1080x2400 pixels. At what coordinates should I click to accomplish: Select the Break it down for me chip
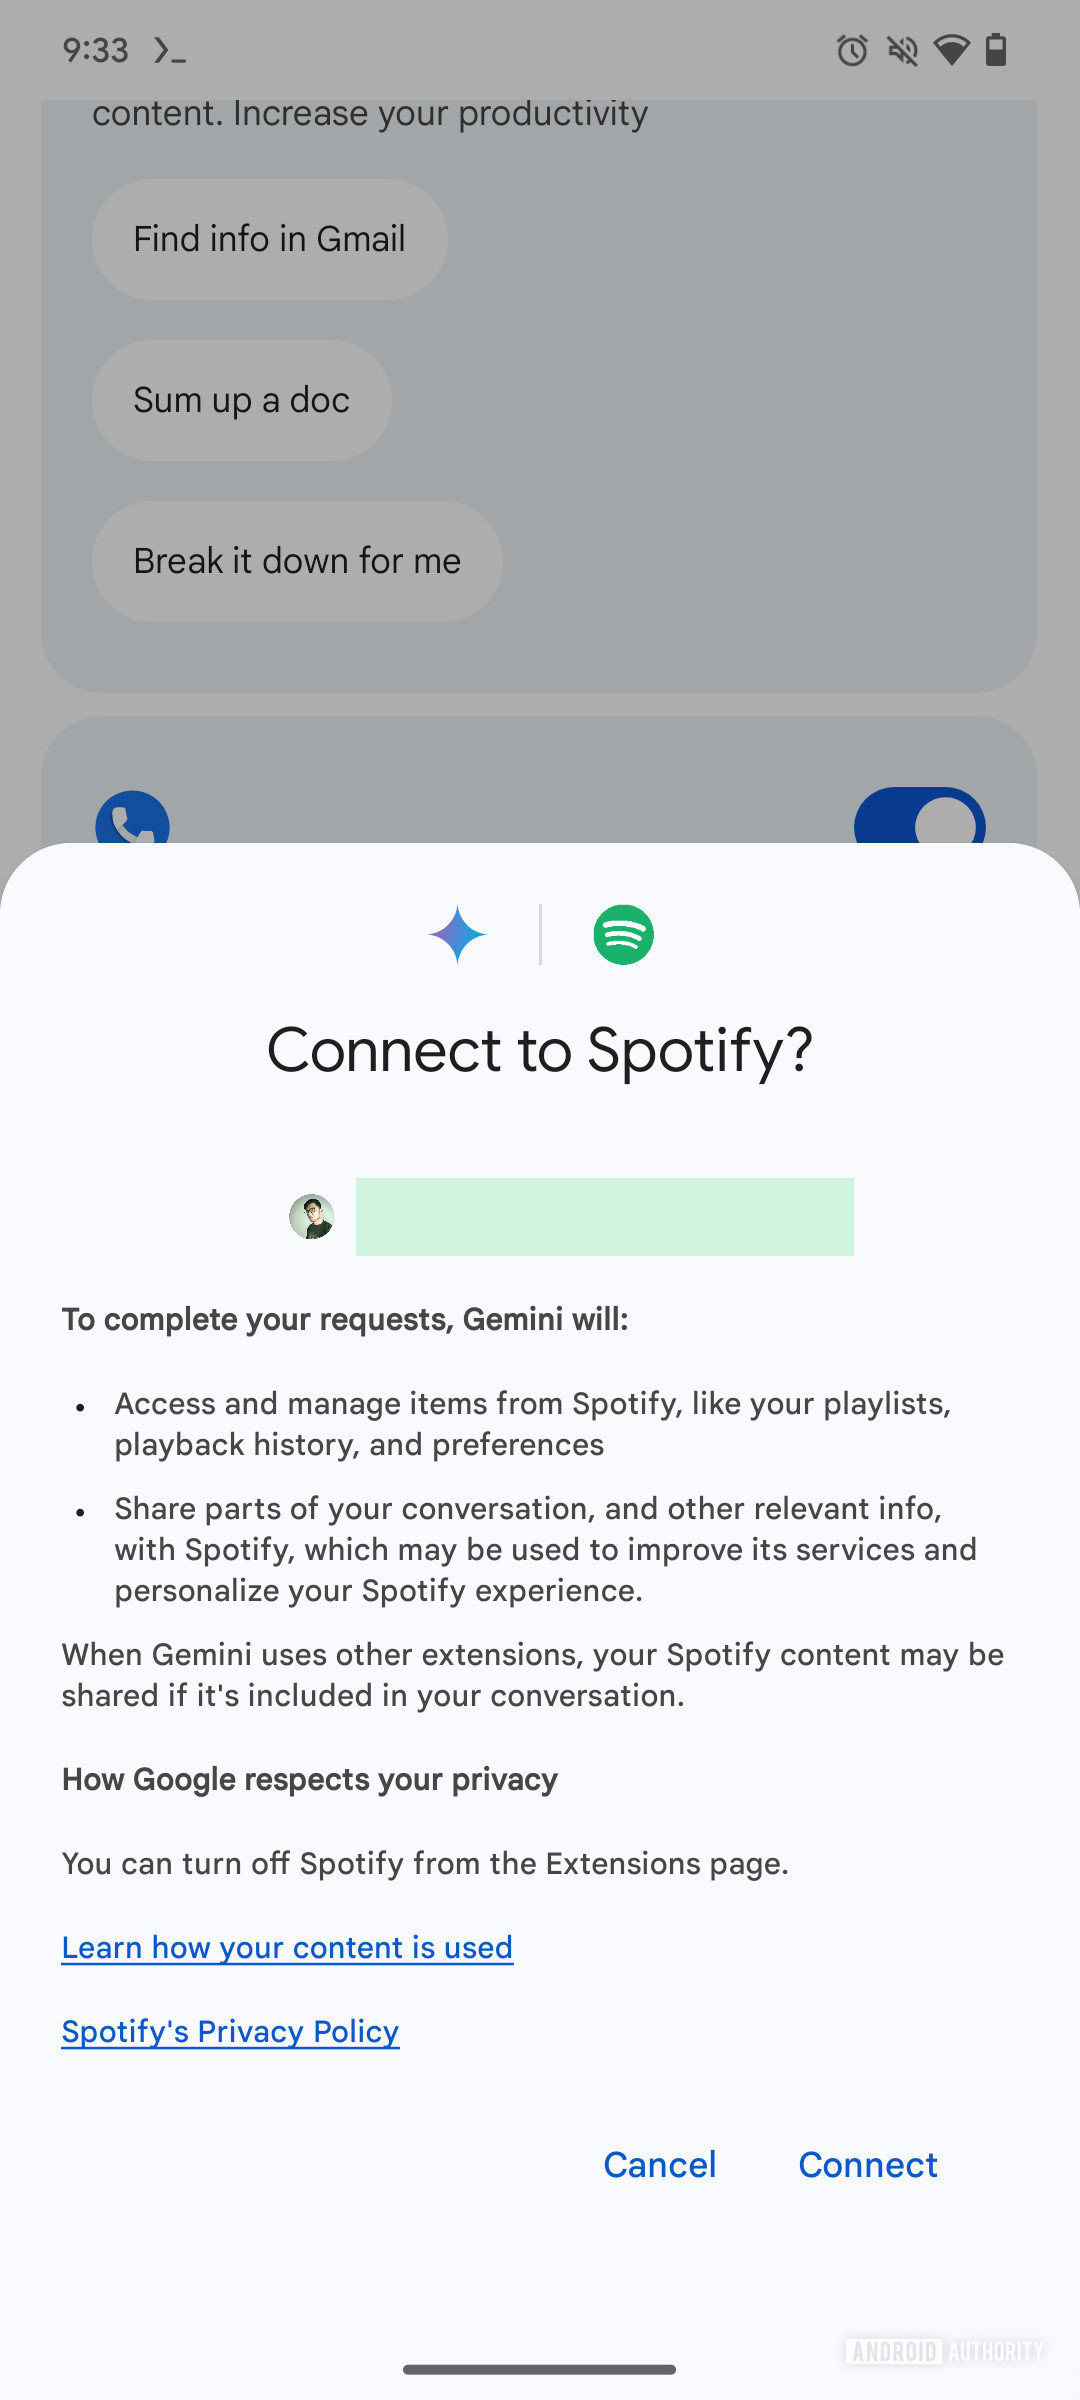pos(297,561)
